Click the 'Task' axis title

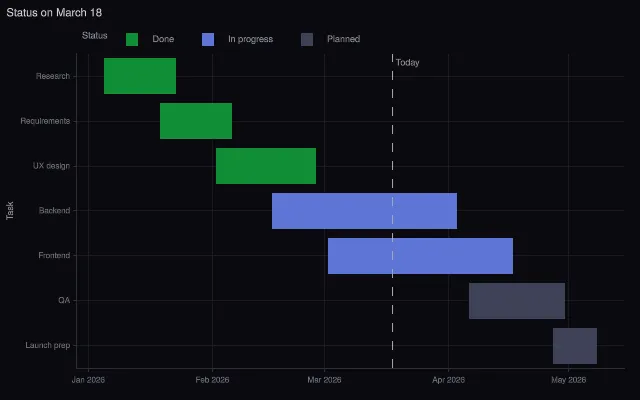(10, 211)
